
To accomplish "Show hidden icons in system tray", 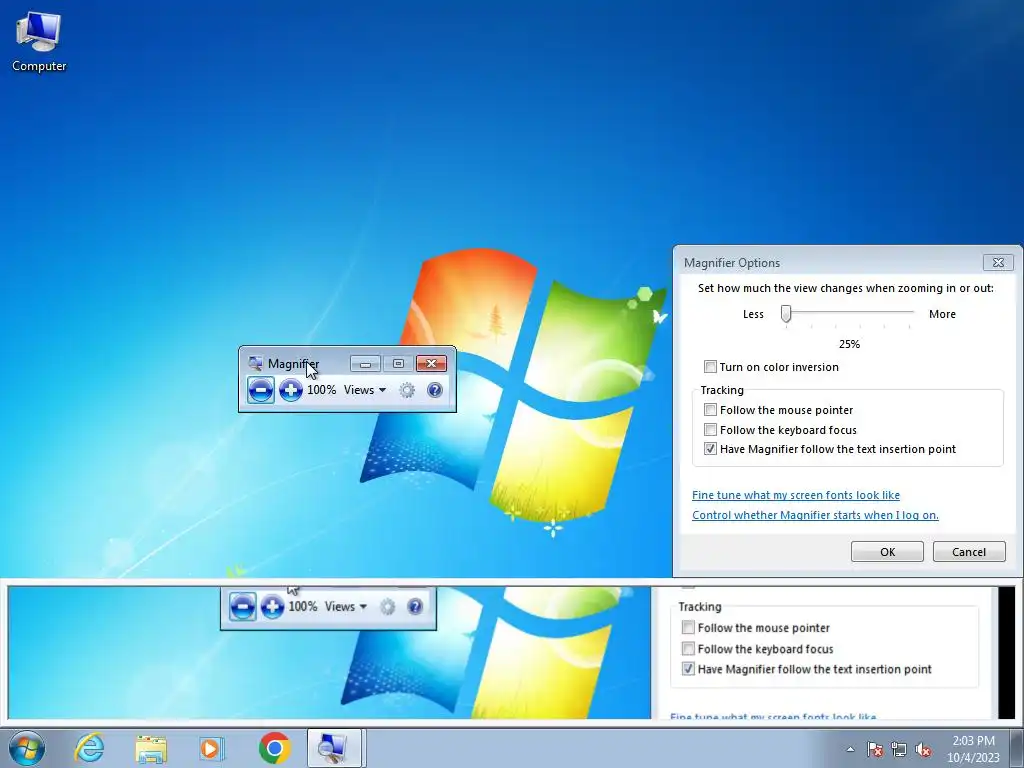I will point(850,749).
